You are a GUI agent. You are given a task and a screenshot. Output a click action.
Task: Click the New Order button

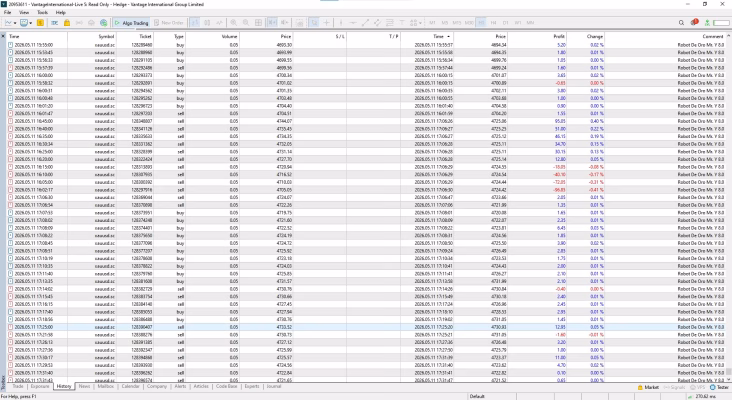tap(169, 22)
